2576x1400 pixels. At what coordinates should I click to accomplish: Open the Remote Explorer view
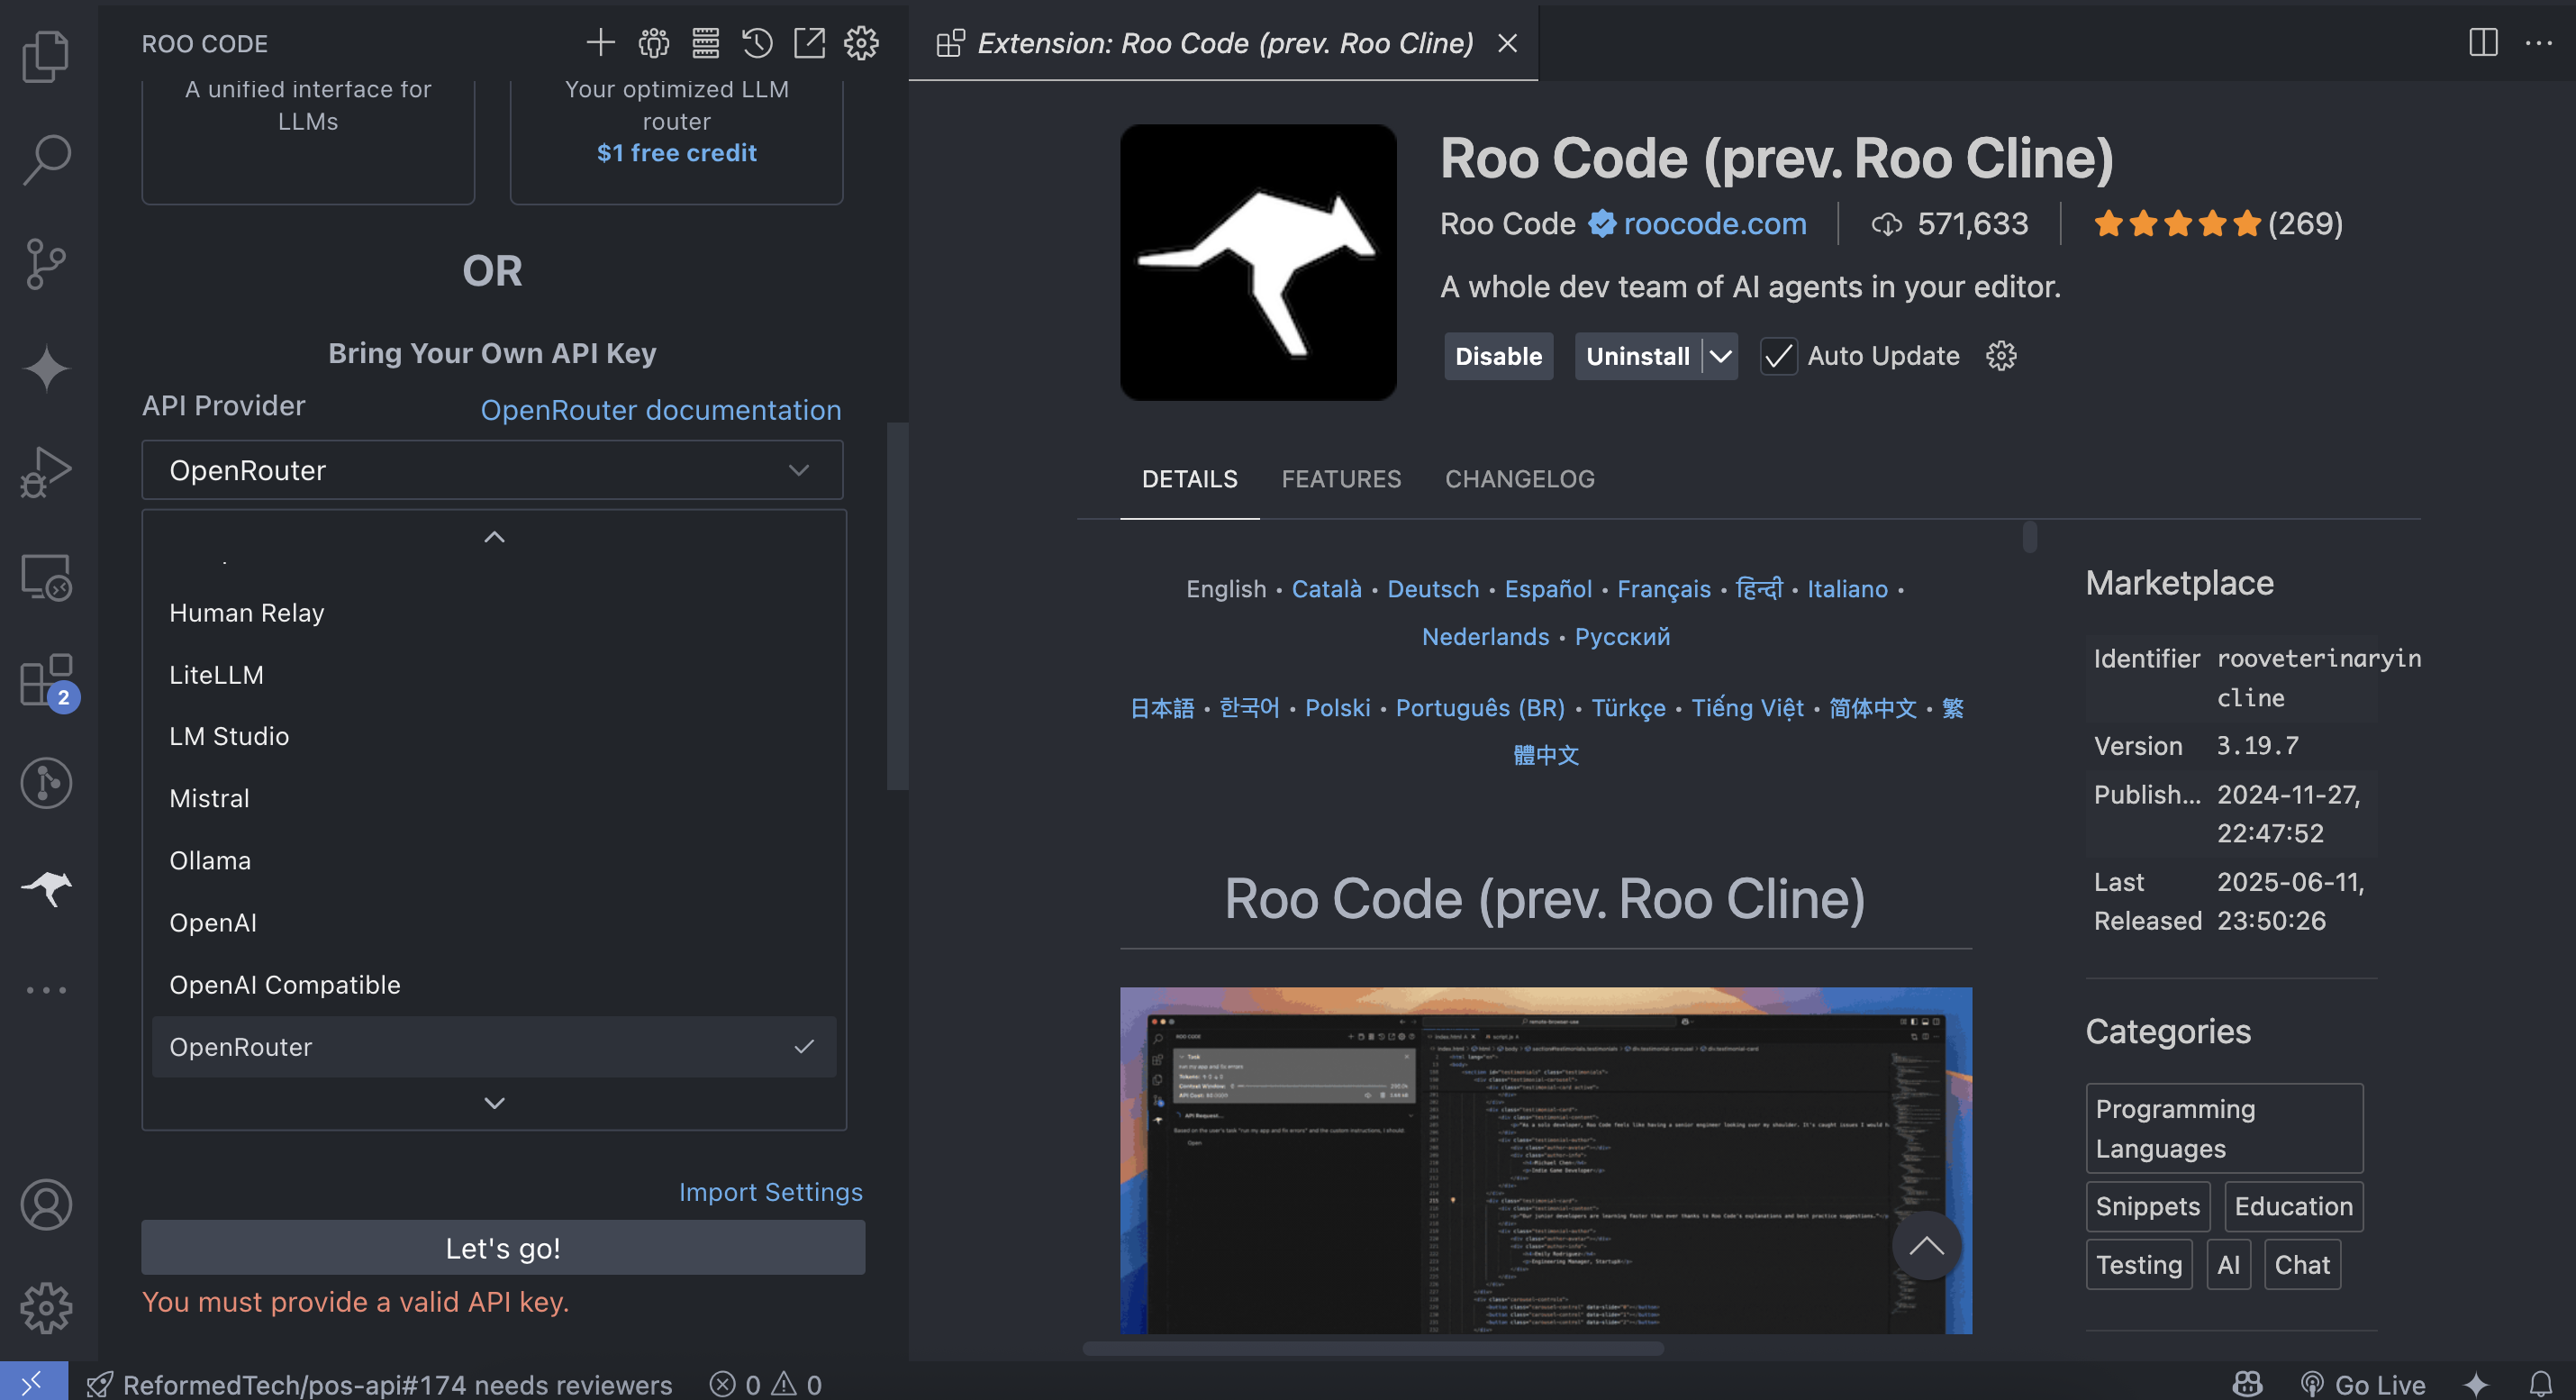tap(46, 577)
